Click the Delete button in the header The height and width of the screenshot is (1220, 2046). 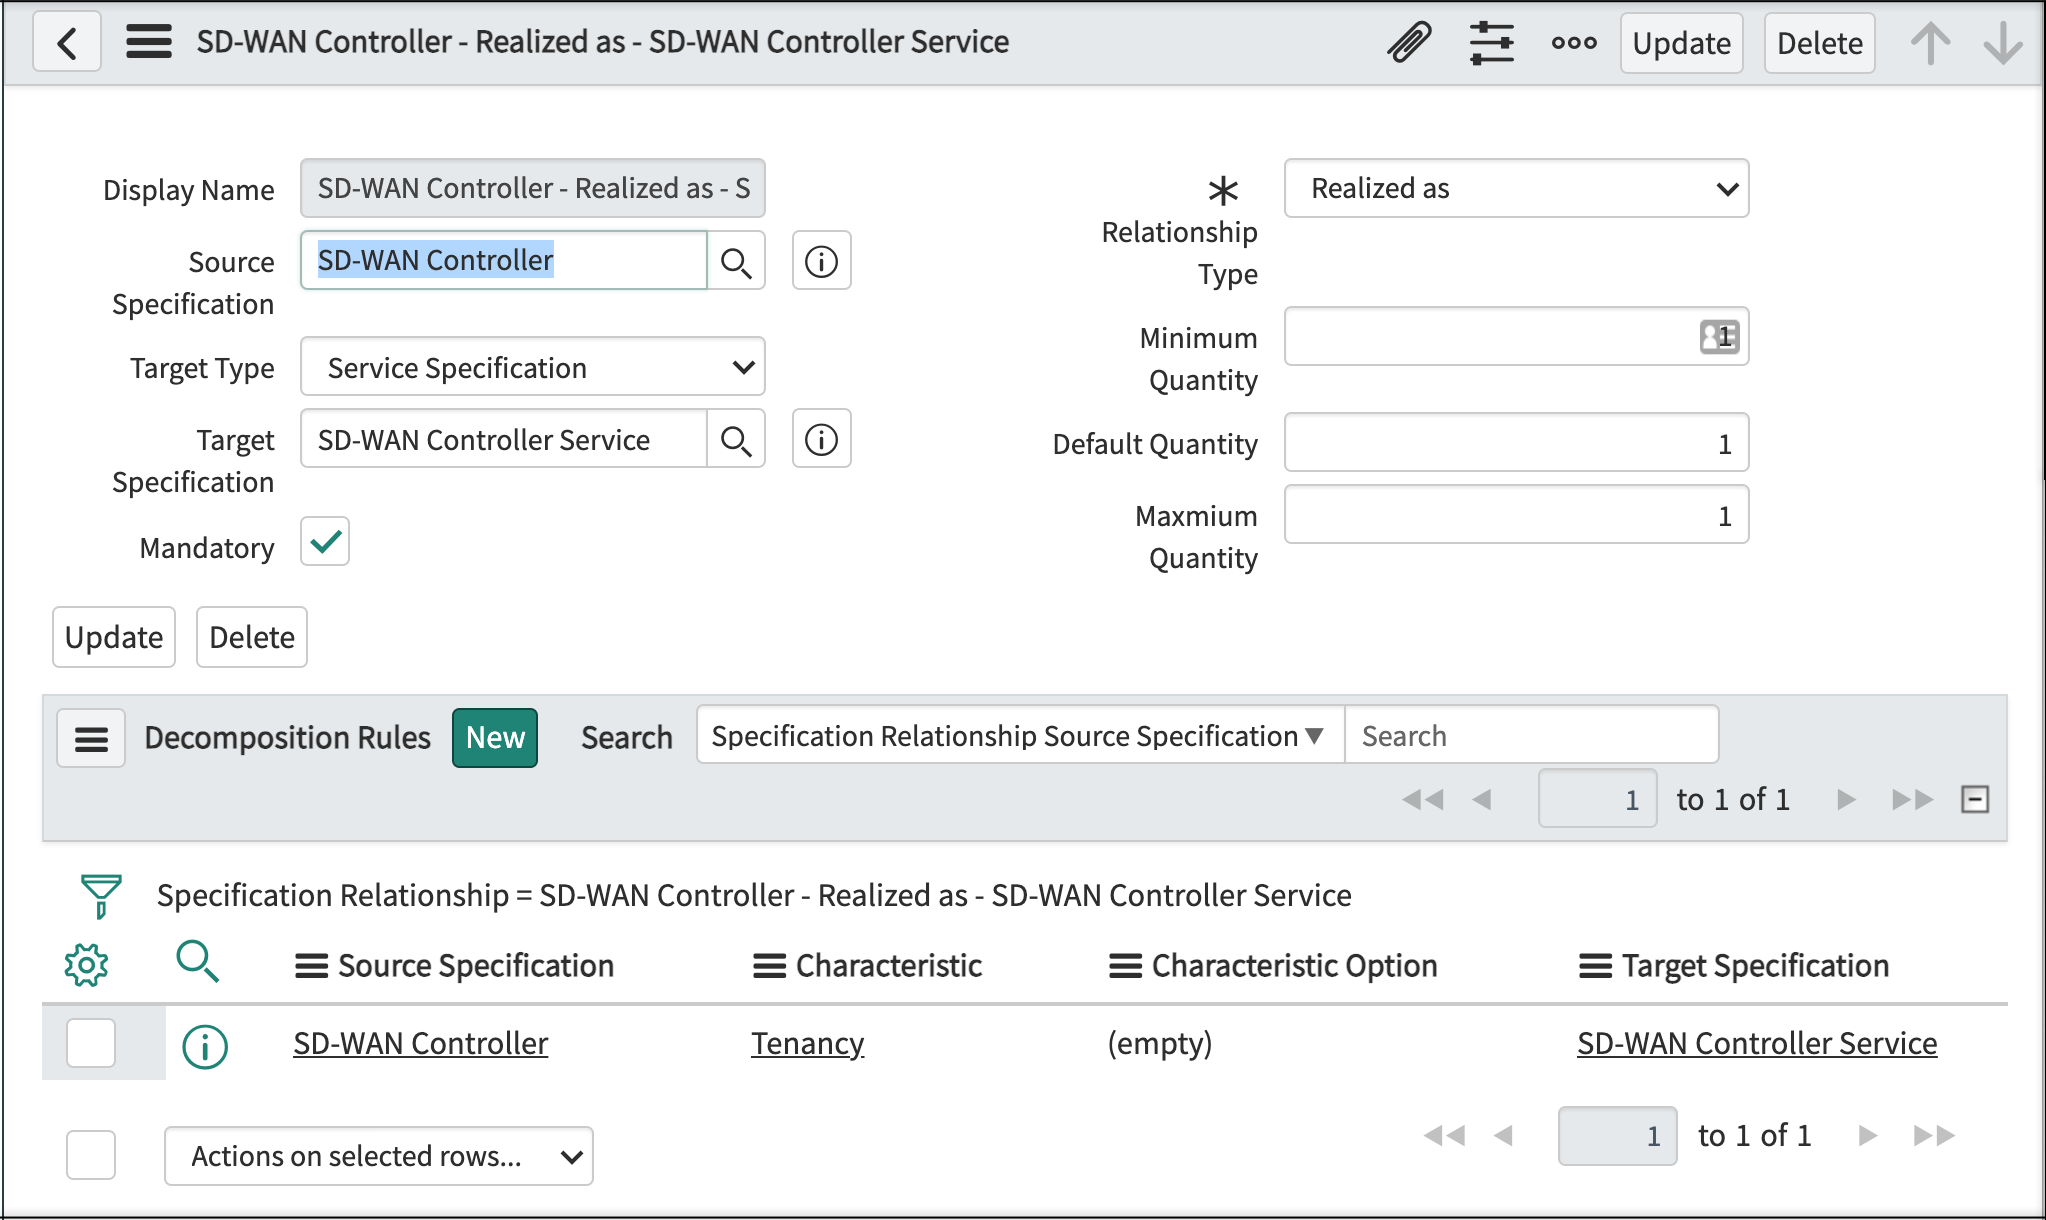click(x=1819, y=43)
